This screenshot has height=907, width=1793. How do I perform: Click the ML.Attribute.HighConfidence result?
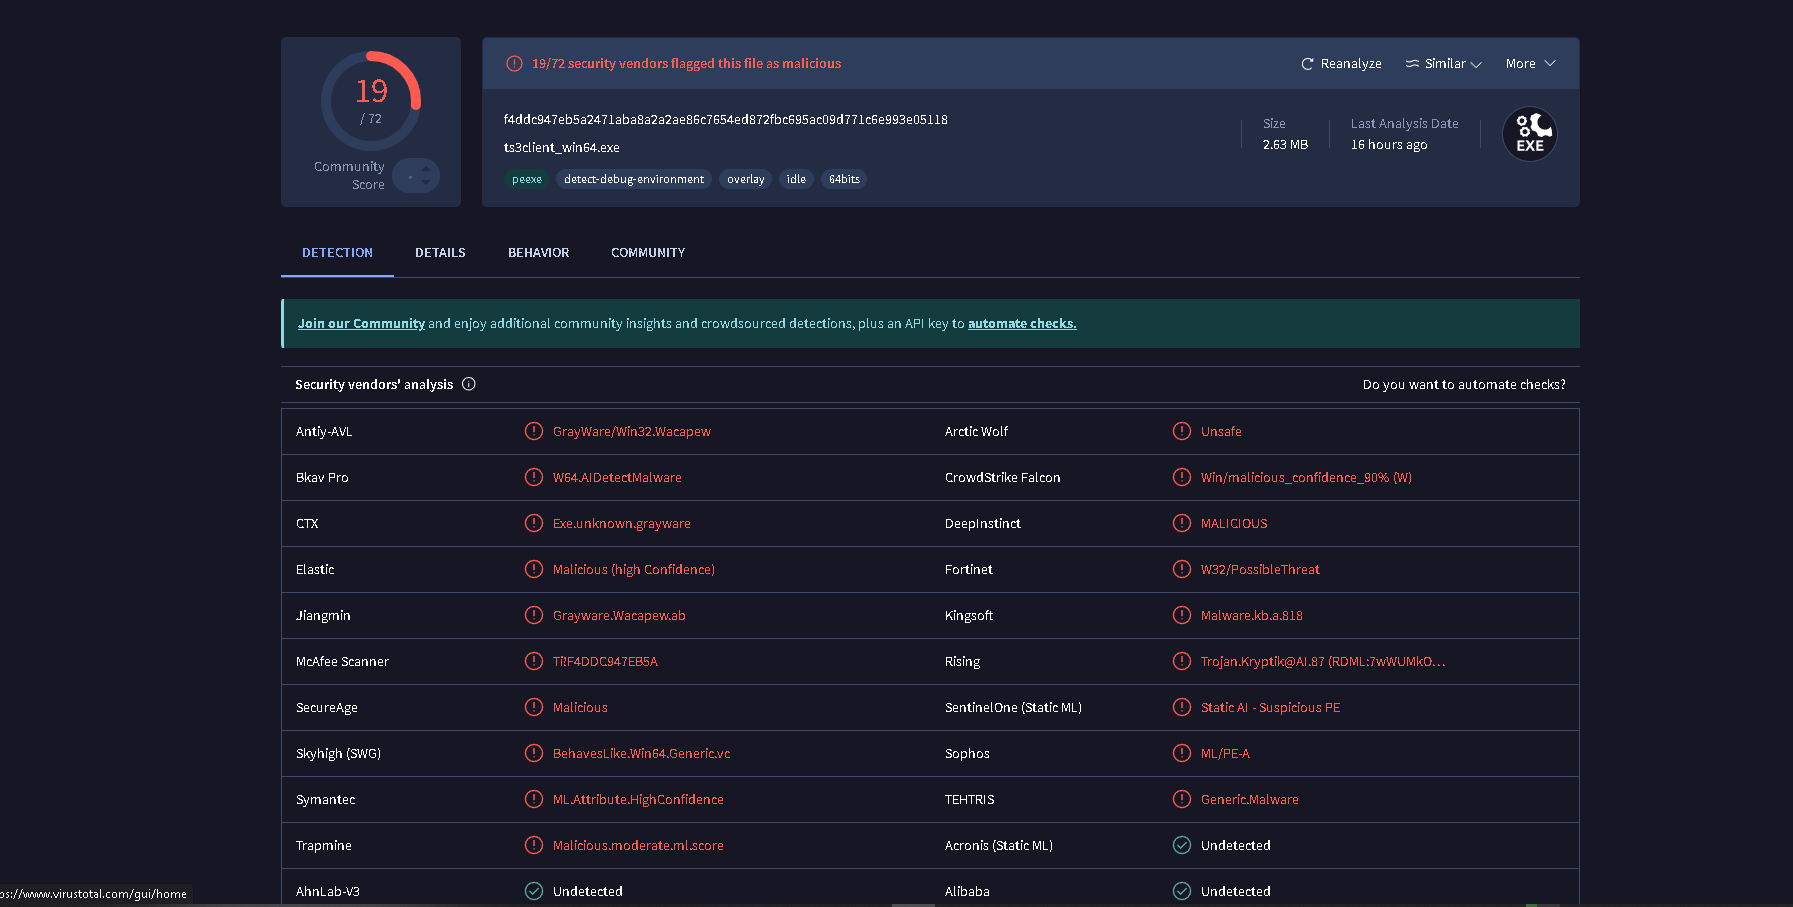(x=638, y=800)
